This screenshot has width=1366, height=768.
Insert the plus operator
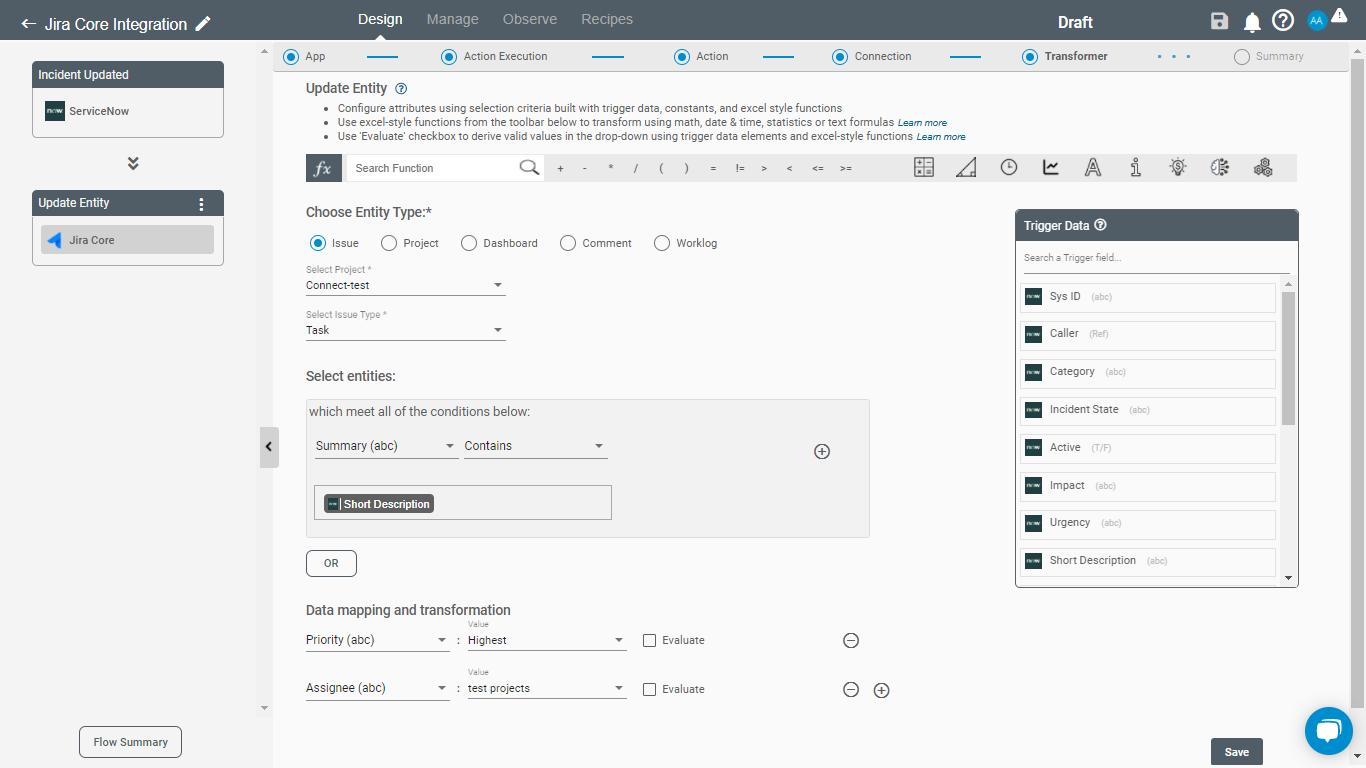[x=560, y=168]
